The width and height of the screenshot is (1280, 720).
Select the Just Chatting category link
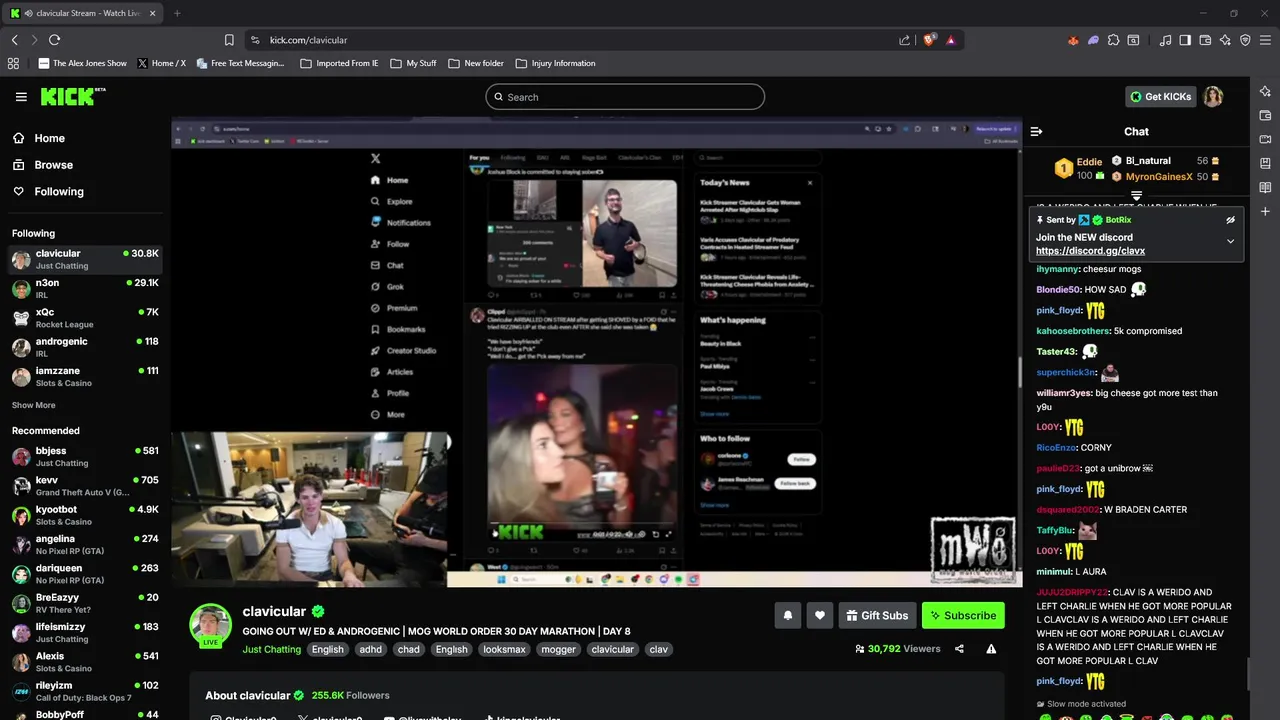[271, 649]
